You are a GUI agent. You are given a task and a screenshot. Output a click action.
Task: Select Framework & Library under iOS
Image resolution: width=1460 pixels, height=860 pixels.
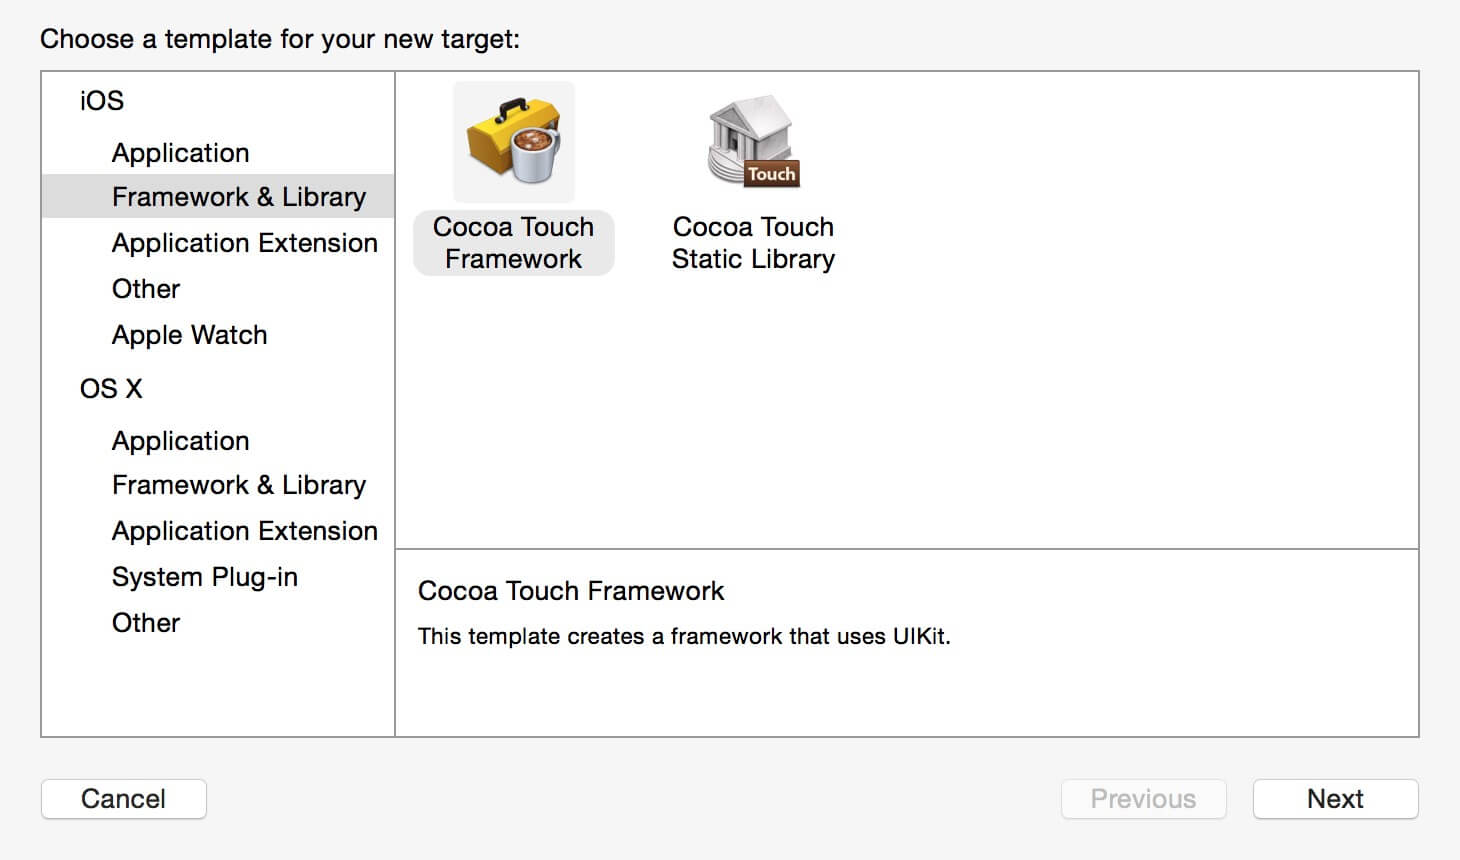coord(239,197)
